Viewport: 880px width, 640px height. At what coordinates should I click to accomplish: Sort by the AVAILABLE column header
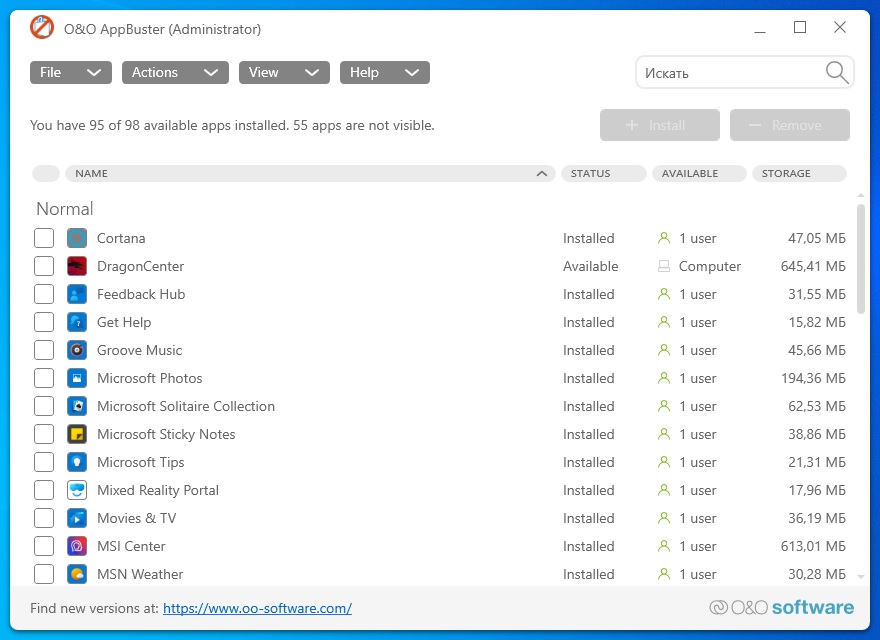click(x=699, y=173)
